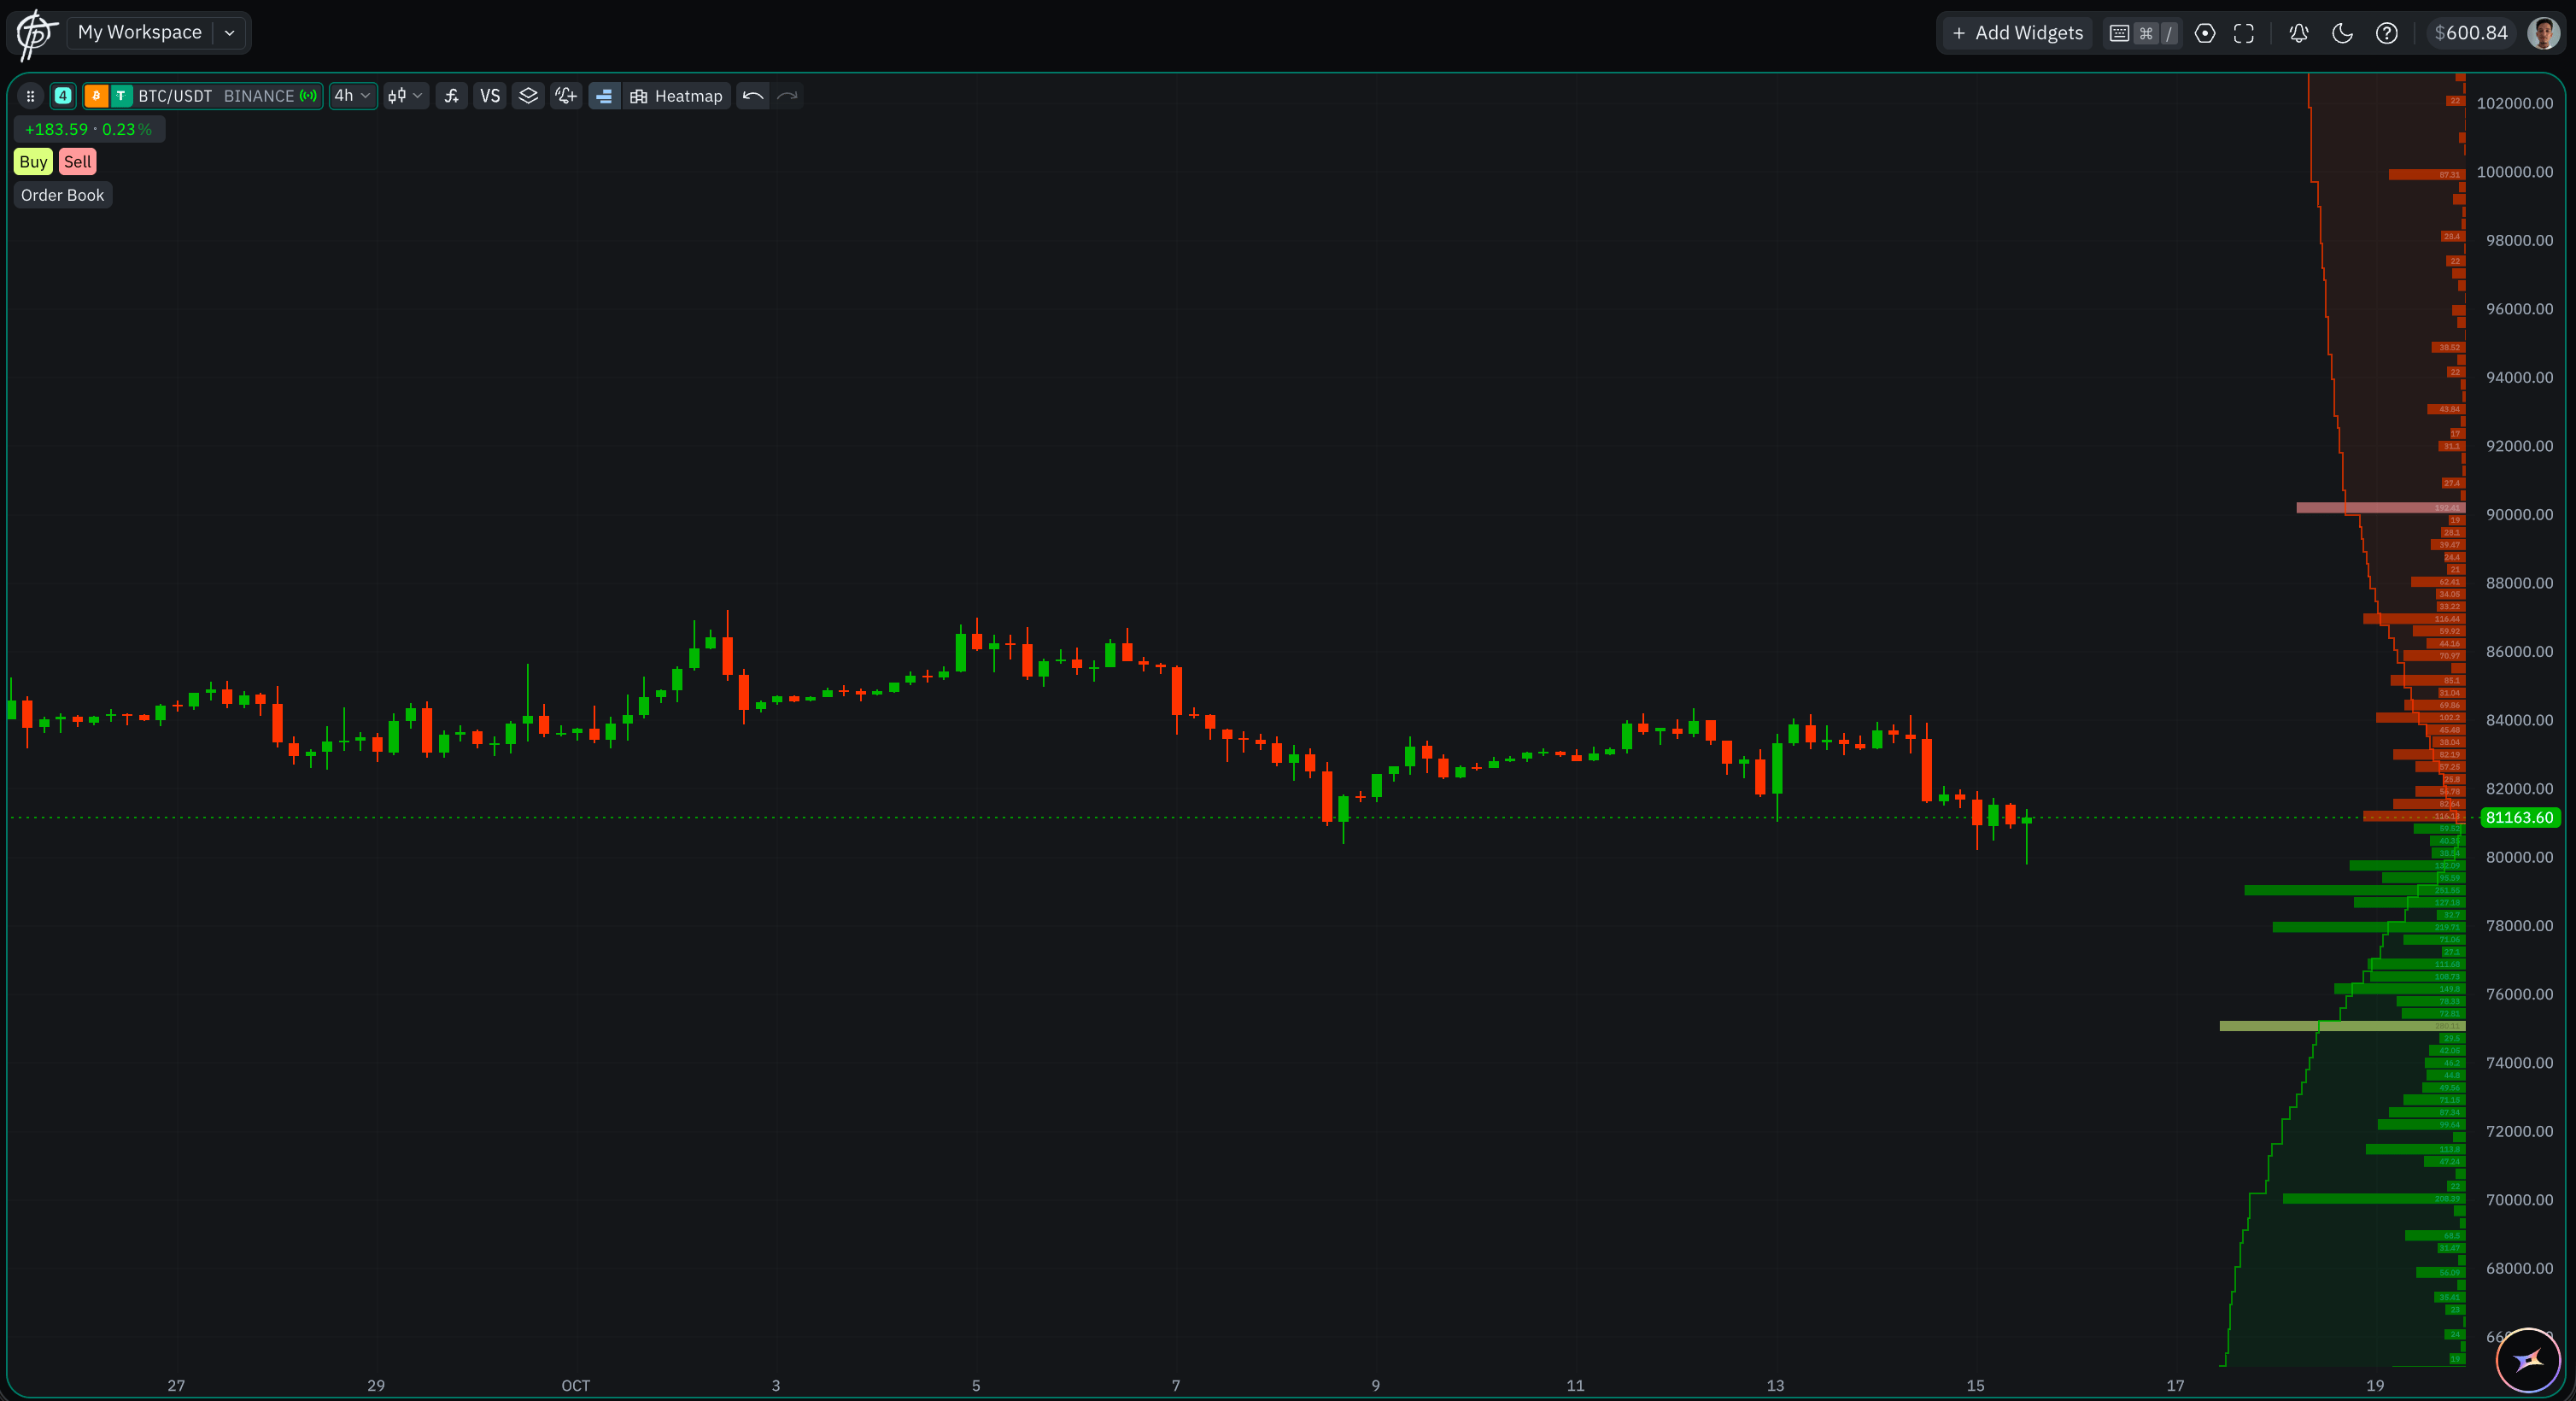Click the Order Book label
This screenshot has width=2576, height=1401.
62,195
